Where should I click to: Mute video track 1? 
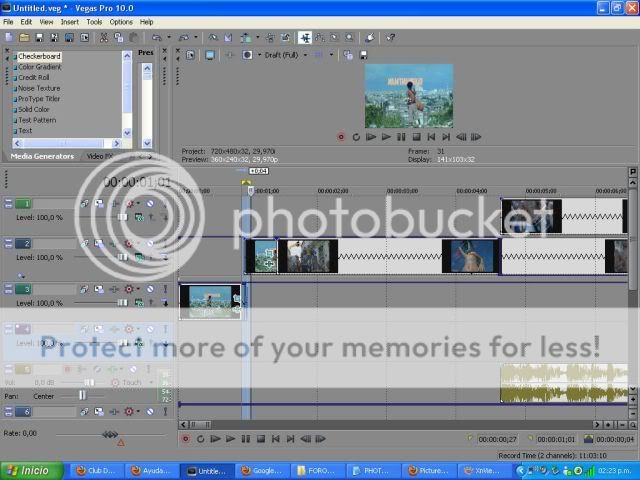click(150, 203)
